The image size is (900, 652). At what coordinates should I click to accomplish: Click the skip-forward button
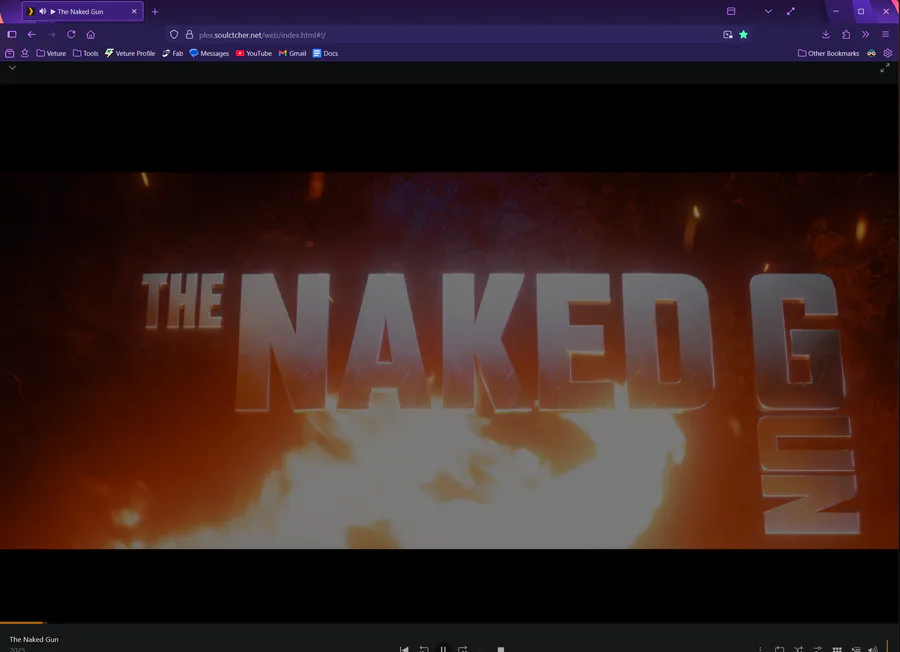click(x=463, y=649)
